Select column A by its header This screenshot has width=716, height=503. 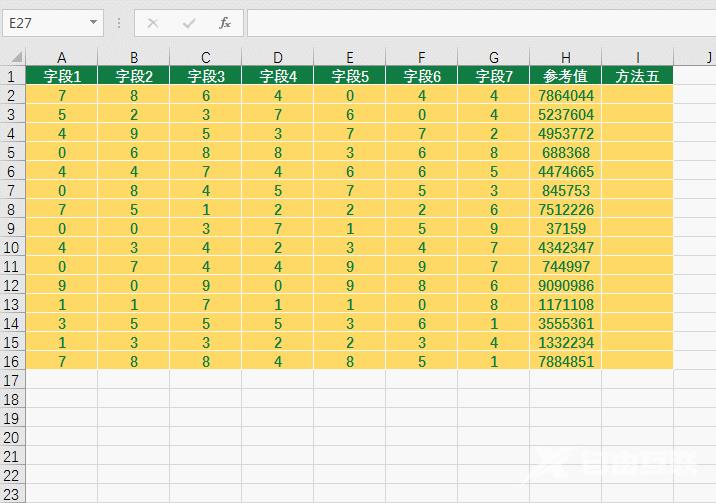62,57
